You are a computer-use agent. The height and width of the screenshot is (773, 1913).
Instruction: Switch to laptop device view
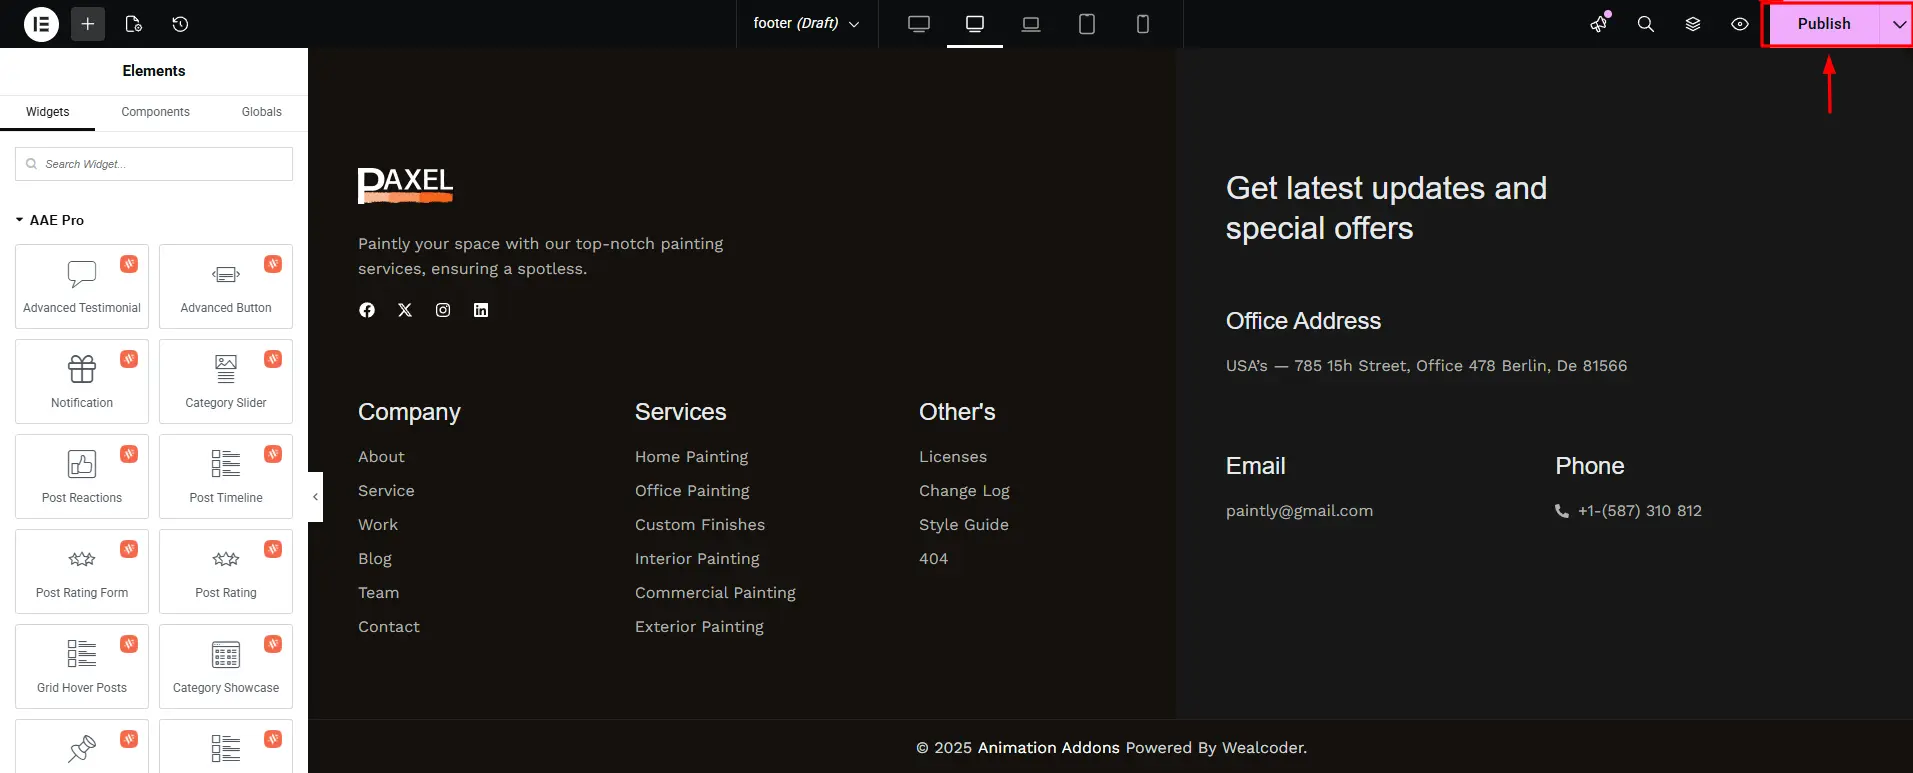click(1031, 24)
